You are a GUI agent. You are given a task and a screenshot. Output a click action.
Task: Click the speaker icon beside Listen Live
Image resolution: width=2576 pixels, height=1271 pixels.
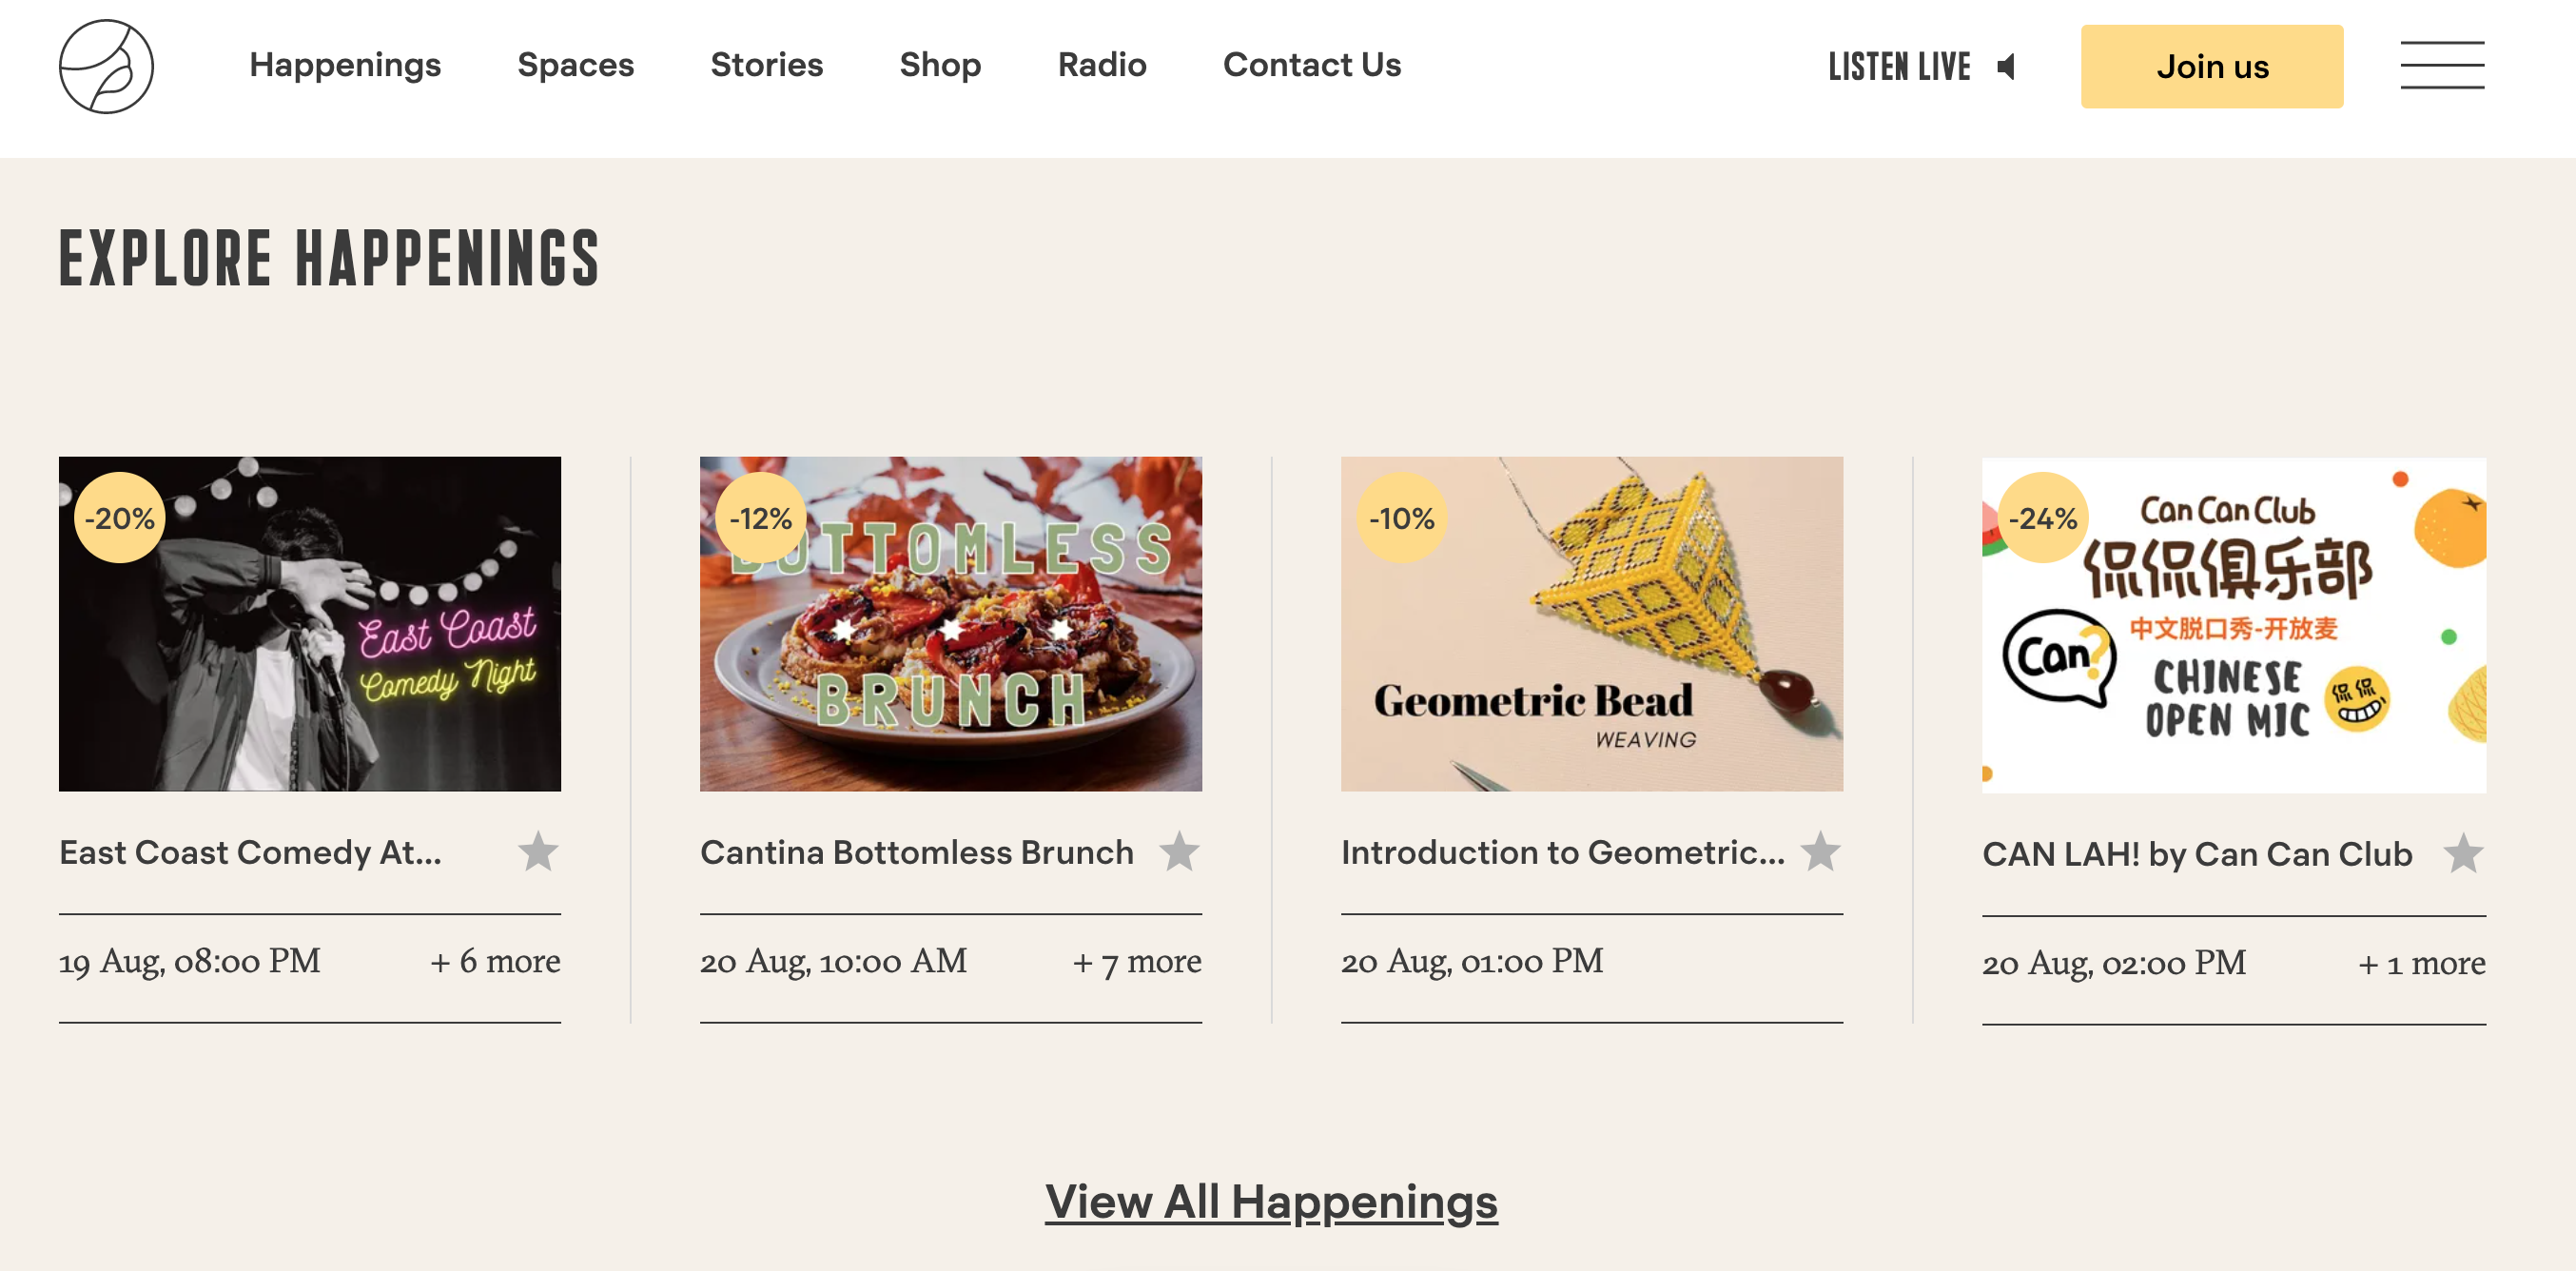tap(2006, 67)
